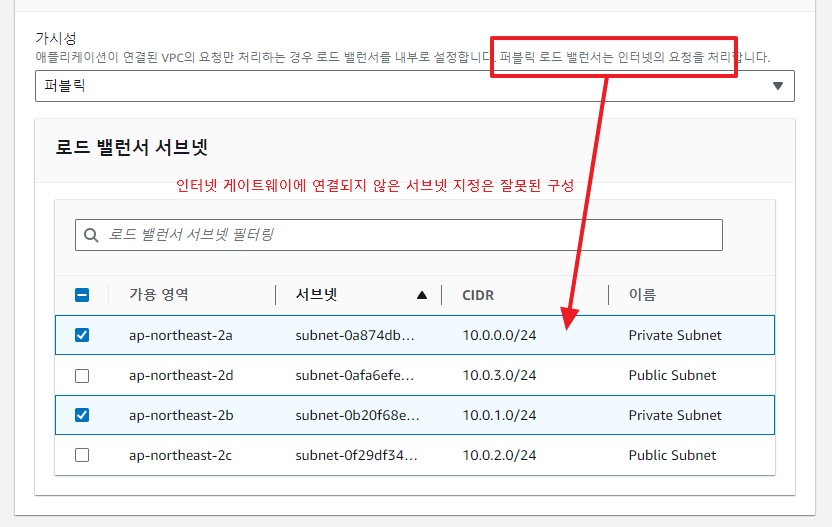Select the subnet-0afa6efe subnet ID cell
The width and height of the screenshot is (832, 527).
355,375
